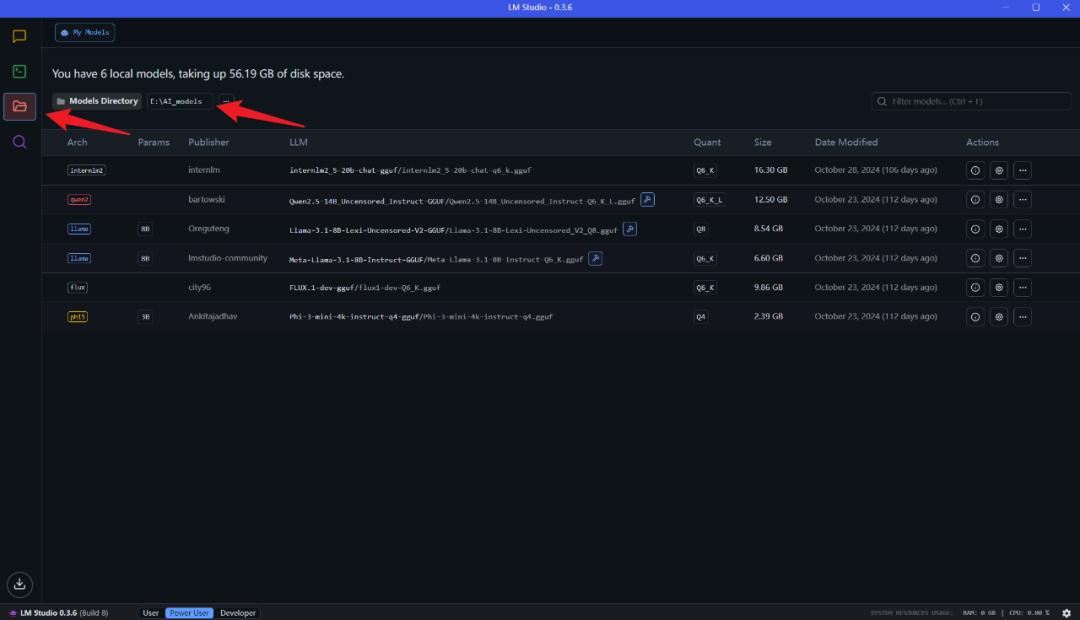
Task: Open the Chat sidebar icon
Action: tap(19, 36)
